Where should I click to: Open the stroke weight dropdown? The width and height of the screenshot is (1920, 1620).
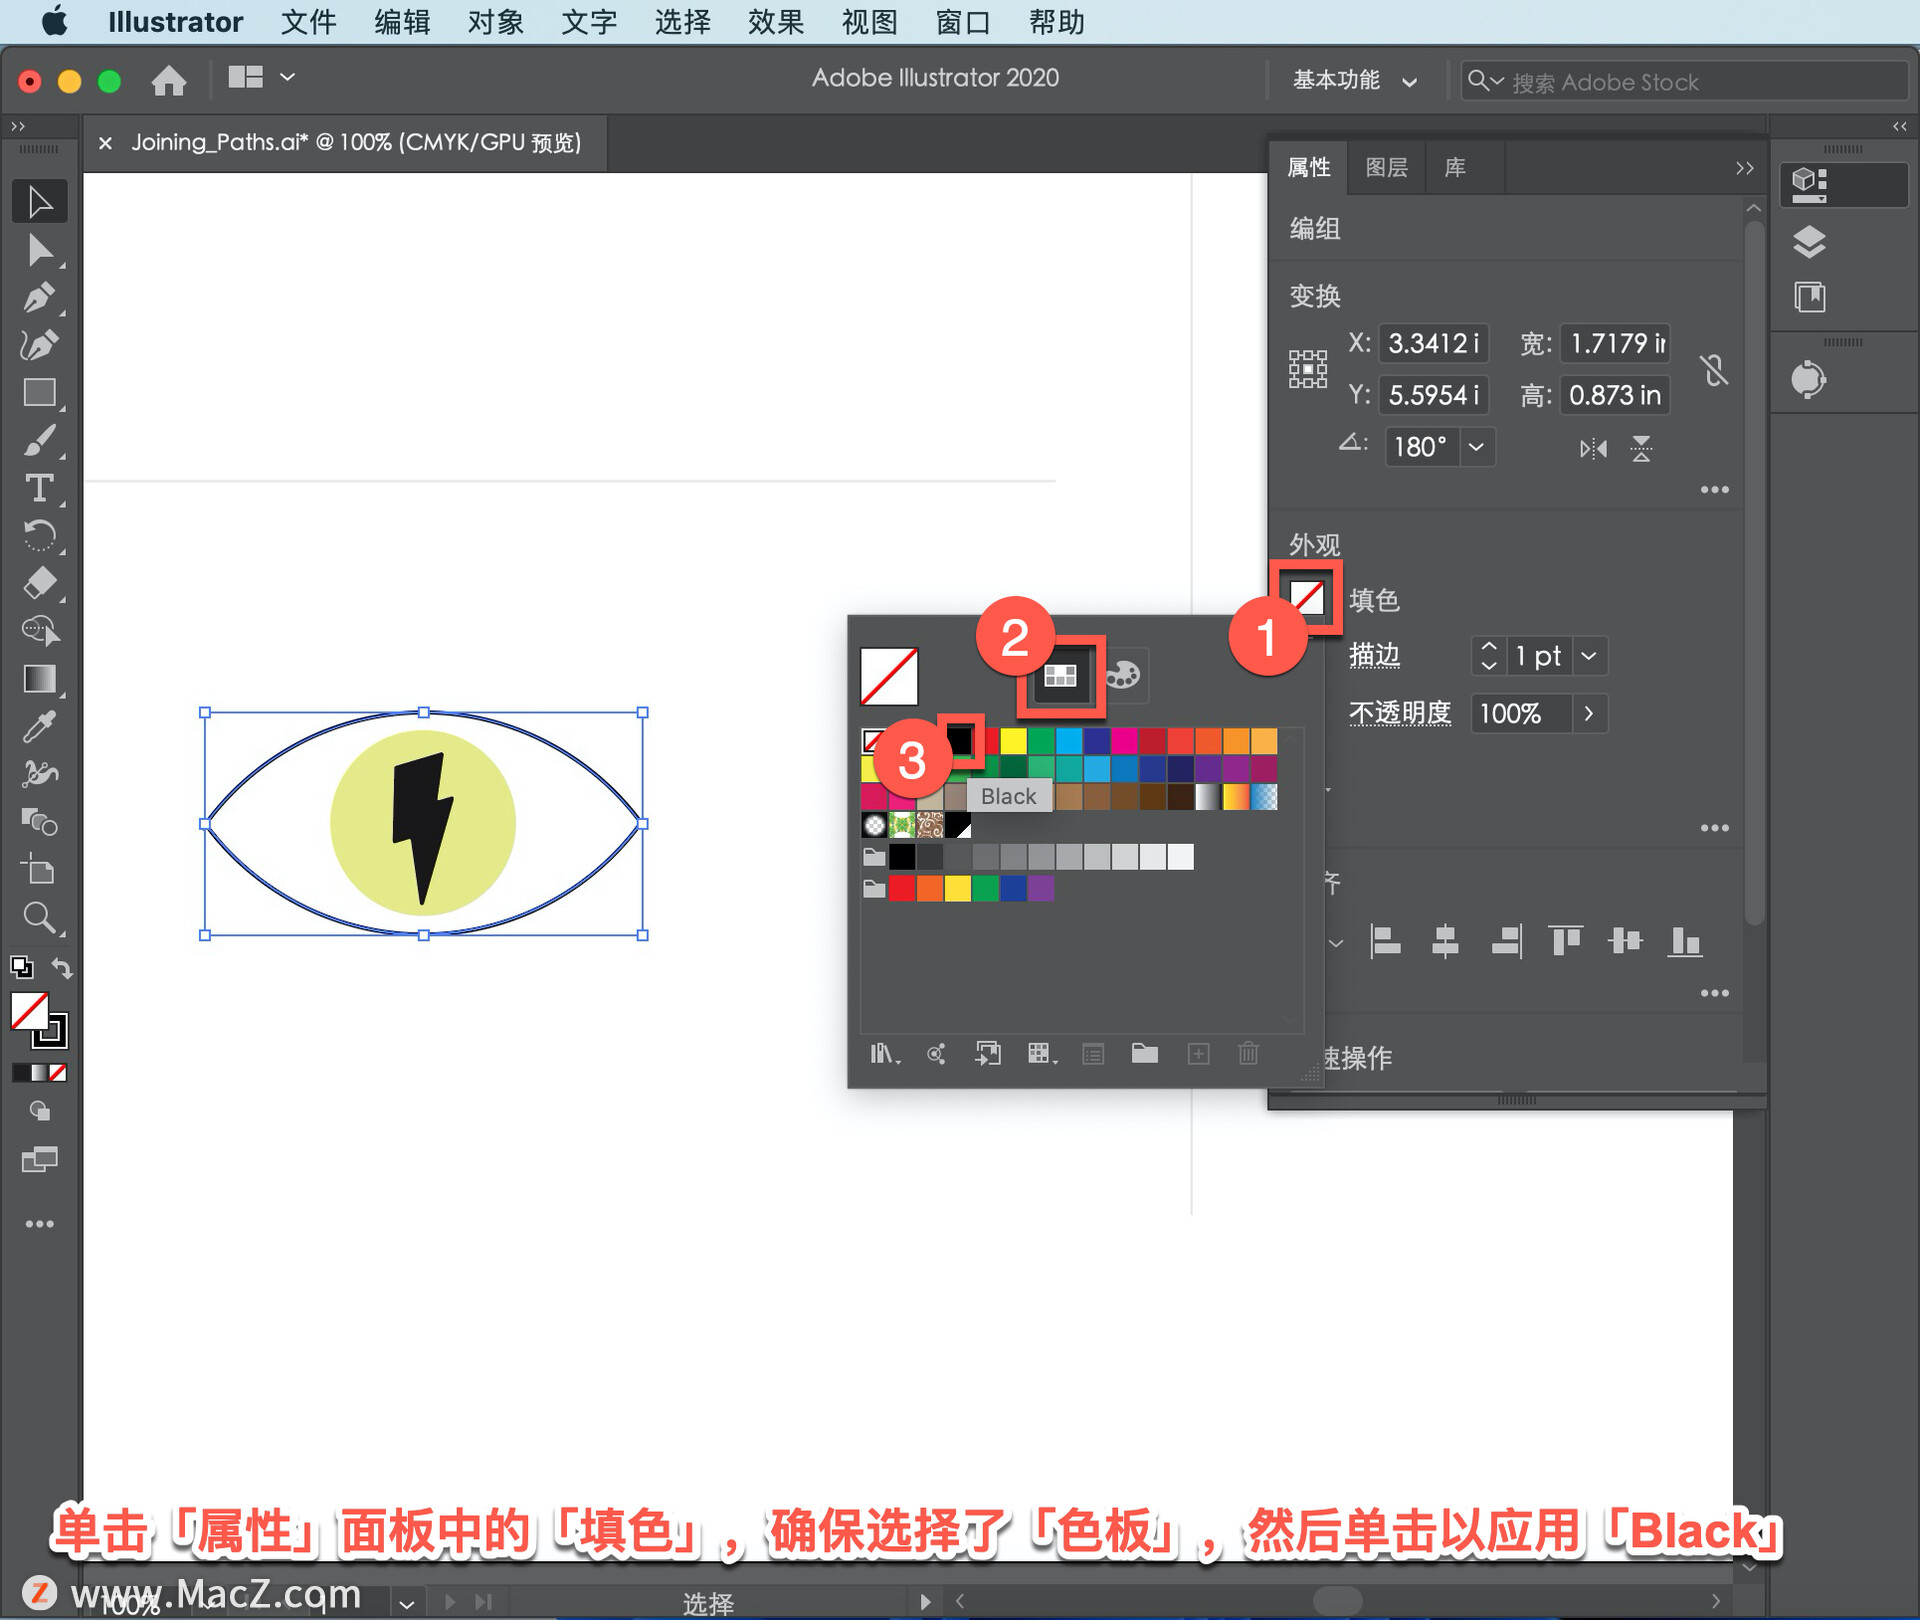(x=1589, y=656)
